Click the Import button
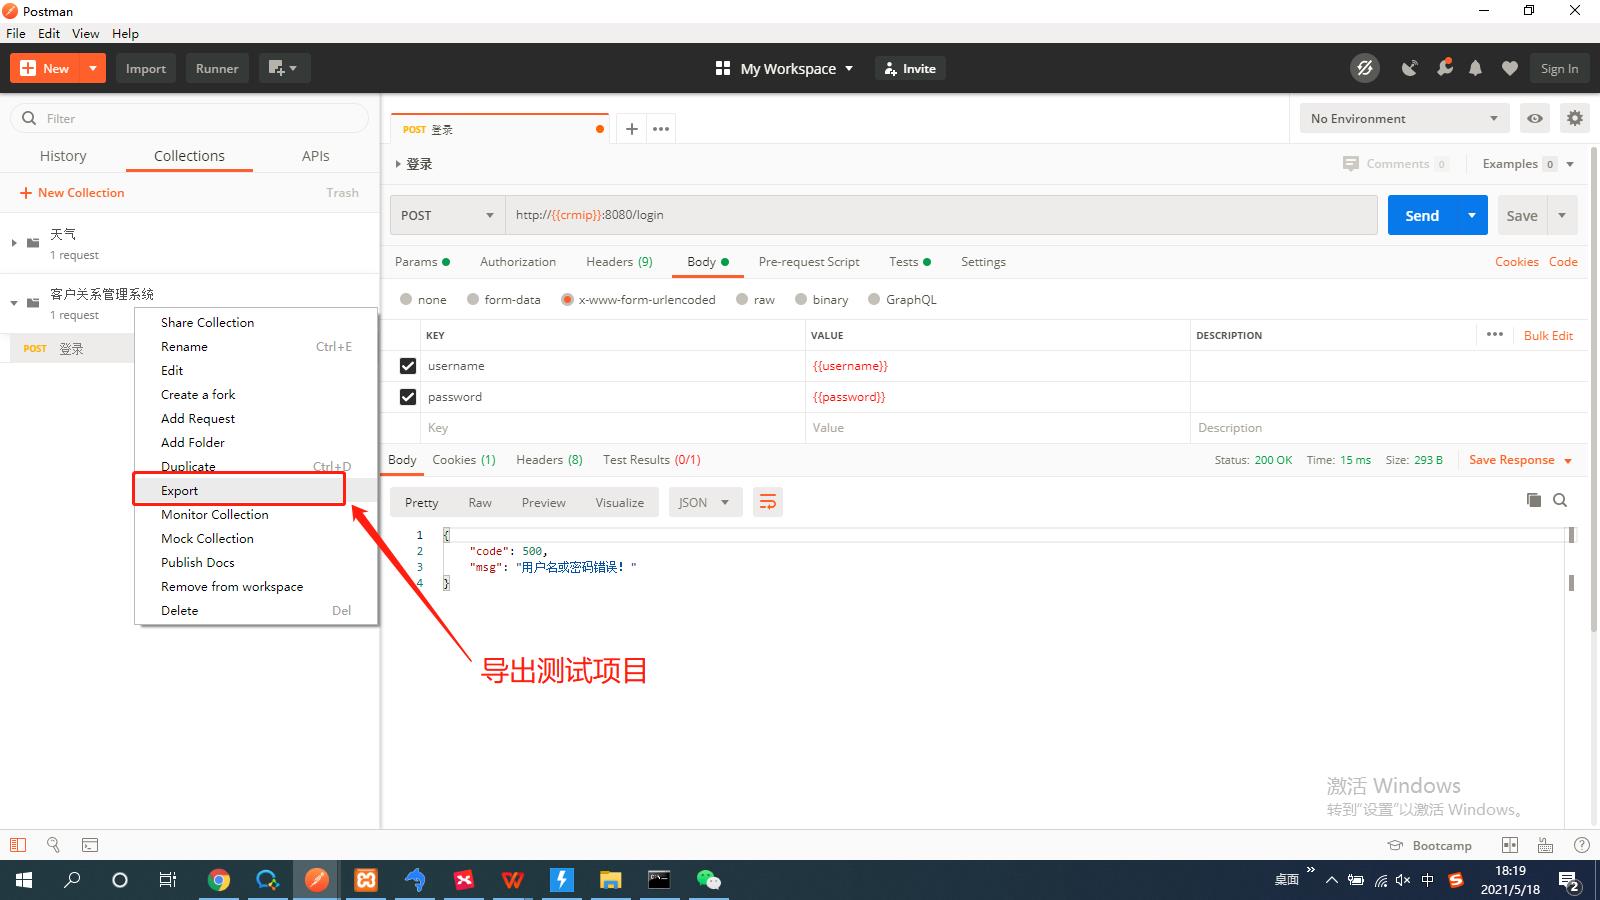1600x900 pixels. [146, 68]
